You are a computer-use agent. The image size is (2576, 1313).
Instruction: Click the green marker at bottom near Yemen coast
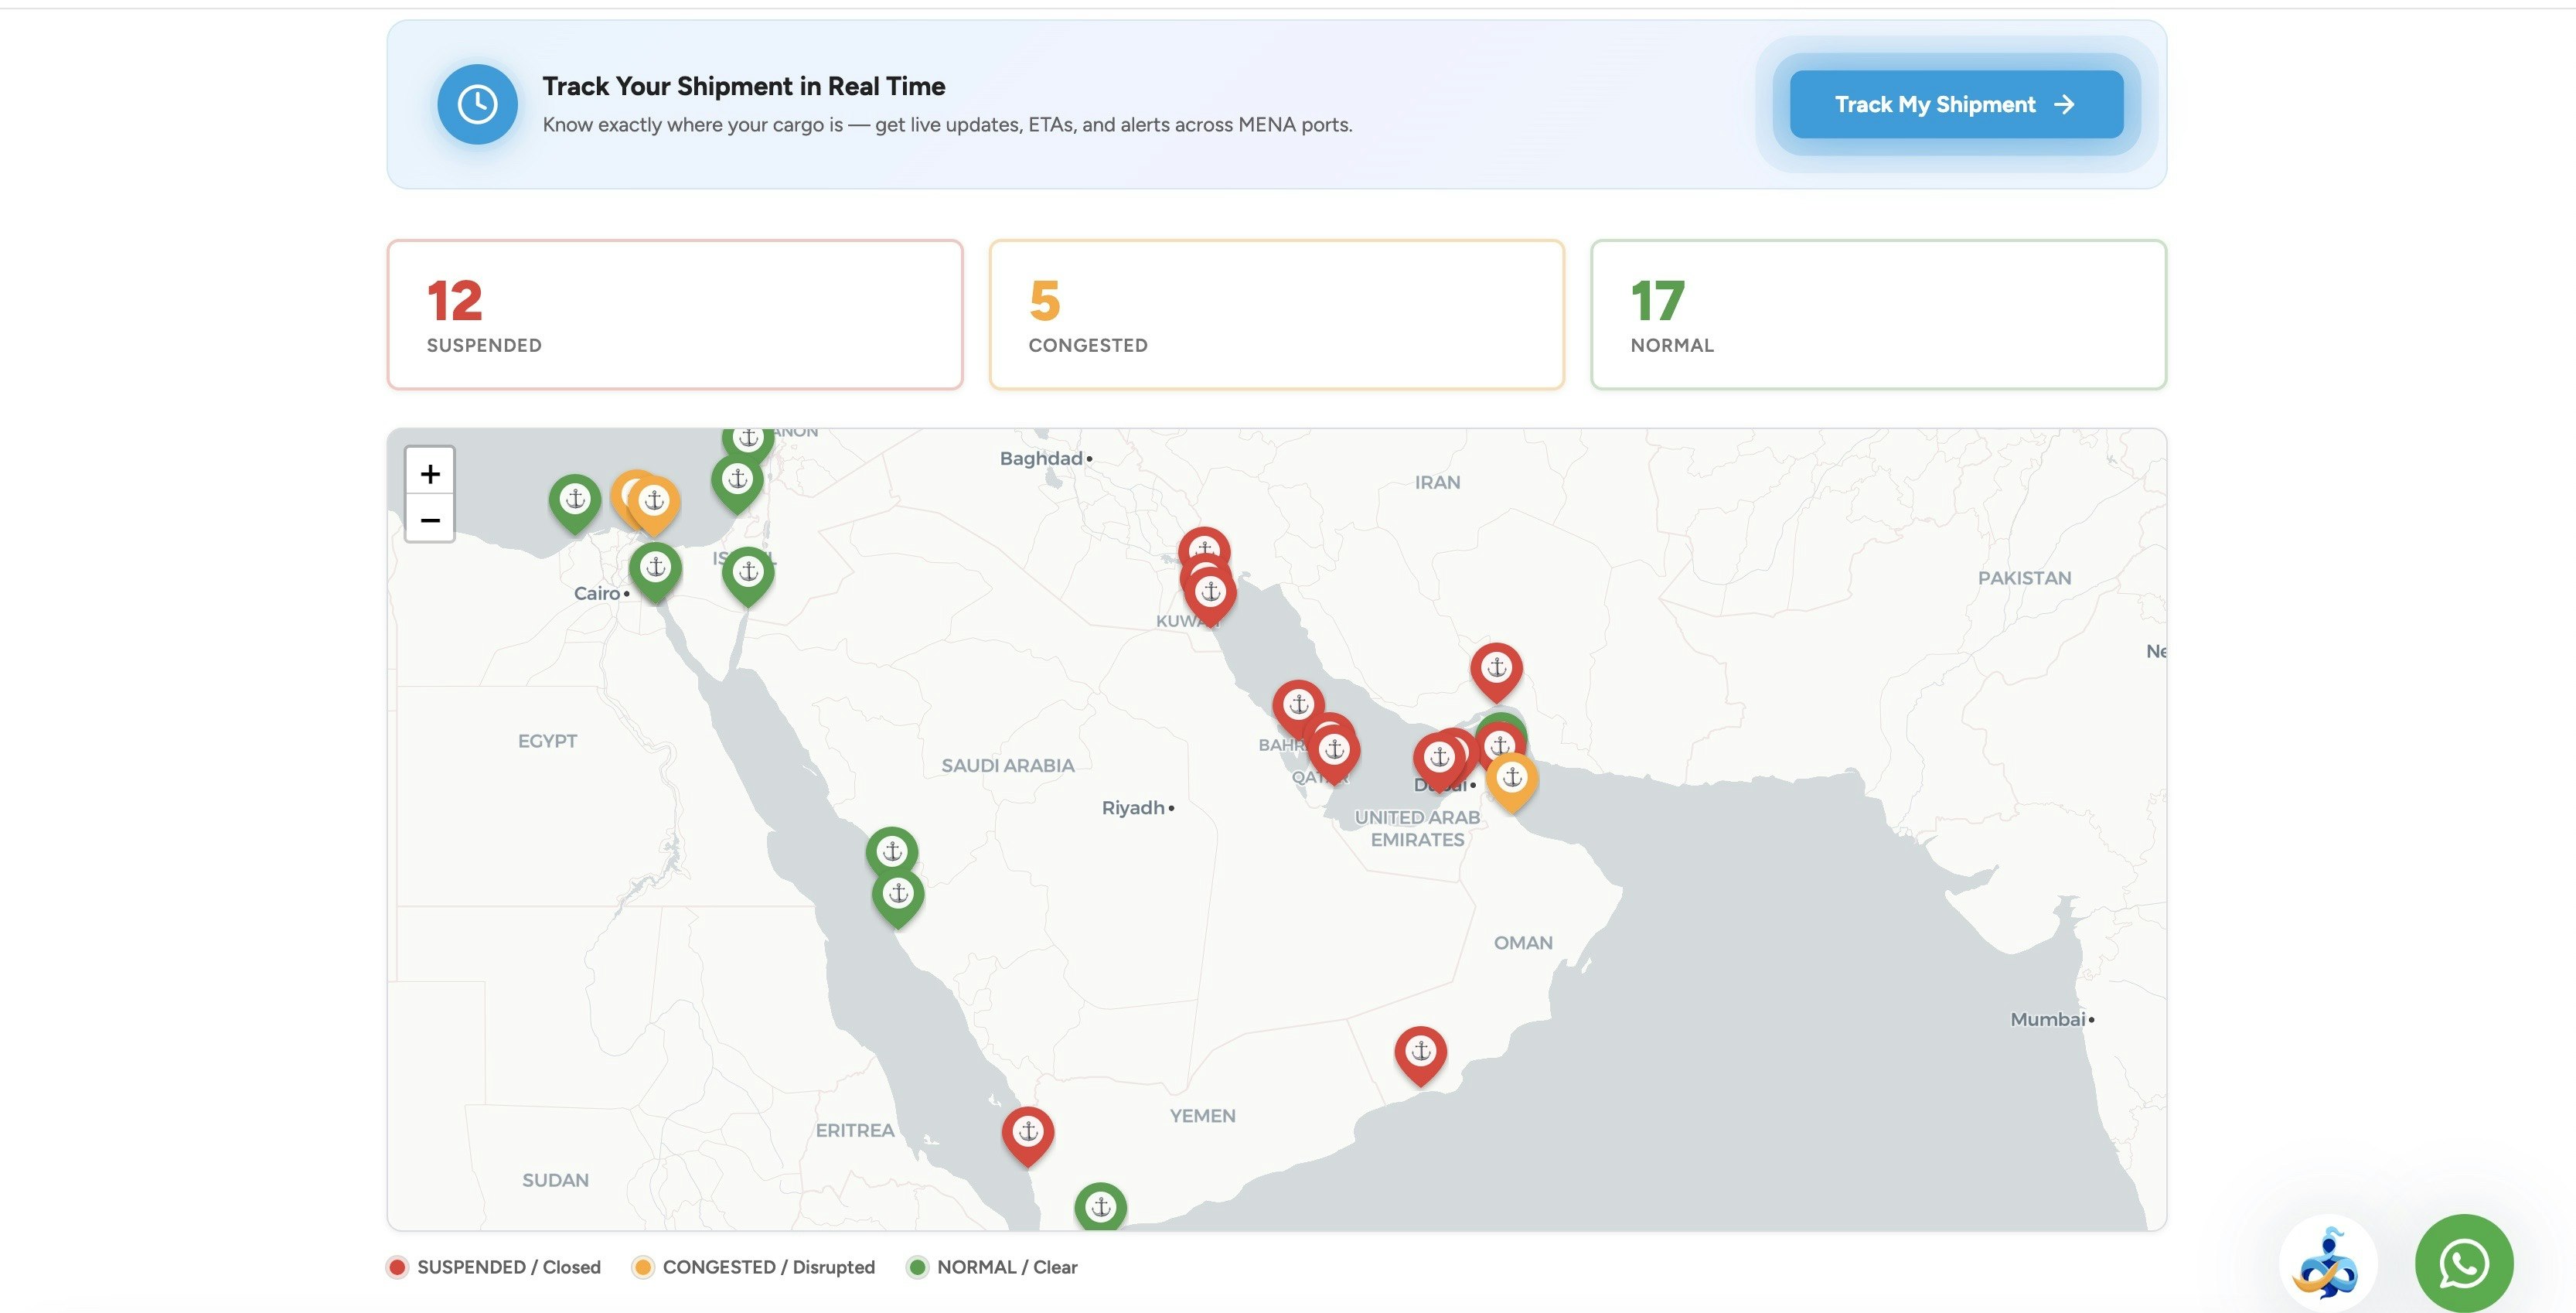coord(1100,1206)
